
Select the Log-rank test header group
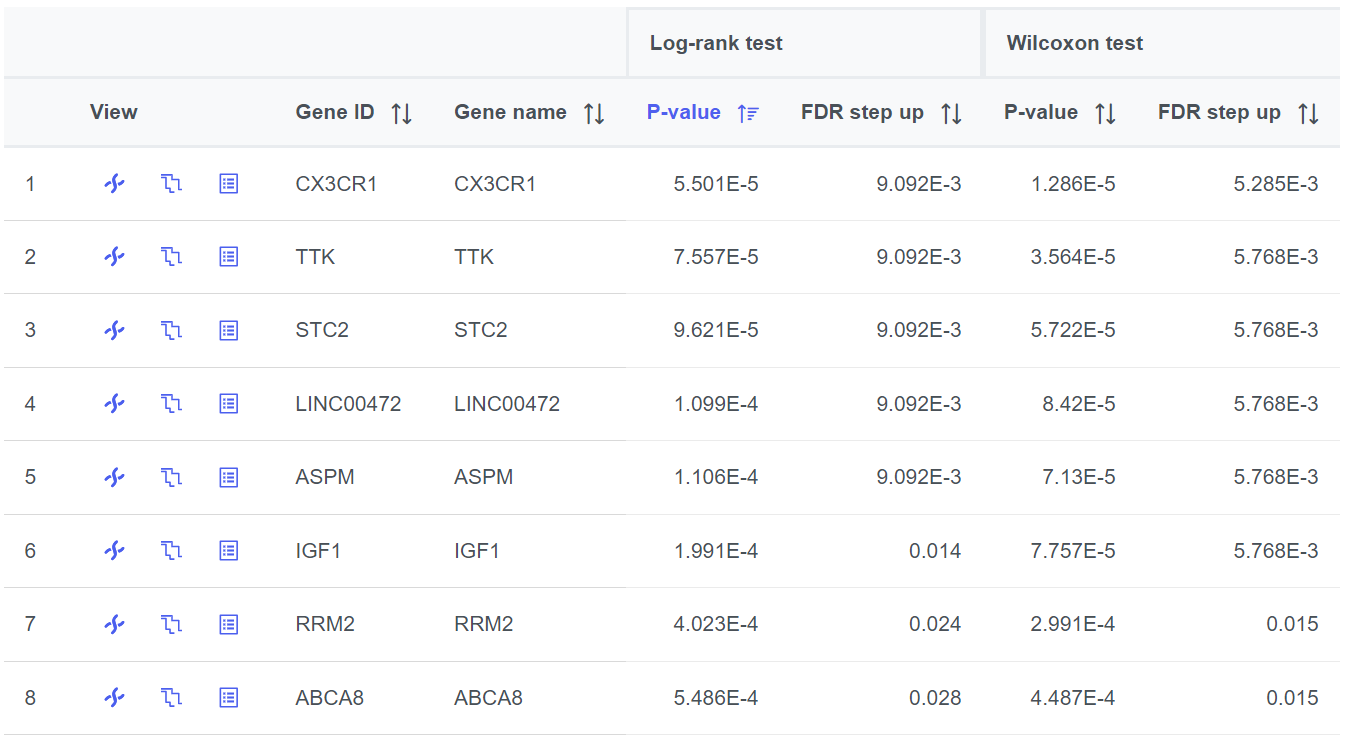pos(716,43)
